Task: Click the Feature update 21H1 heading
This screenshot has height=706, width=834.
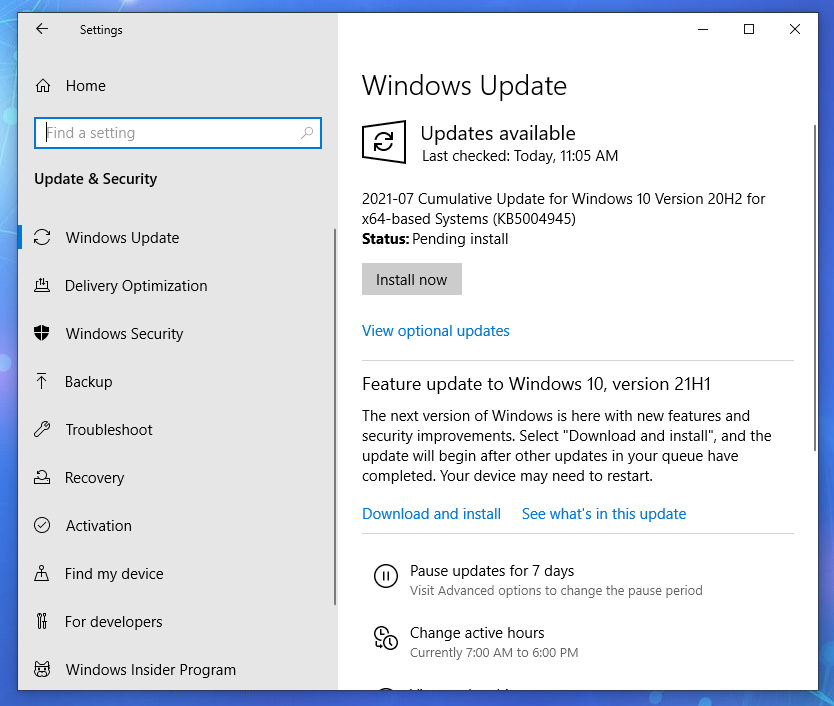Action: coord(536,384)
